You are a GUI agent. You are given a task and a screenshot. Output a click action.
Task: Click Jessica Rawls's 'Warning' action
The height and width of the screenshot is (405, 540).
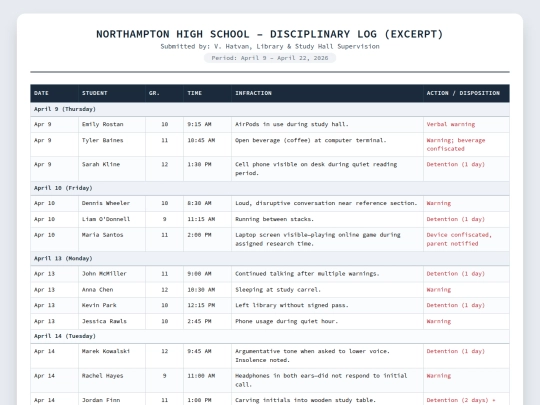pyautogui.click(x=439, y=321)
